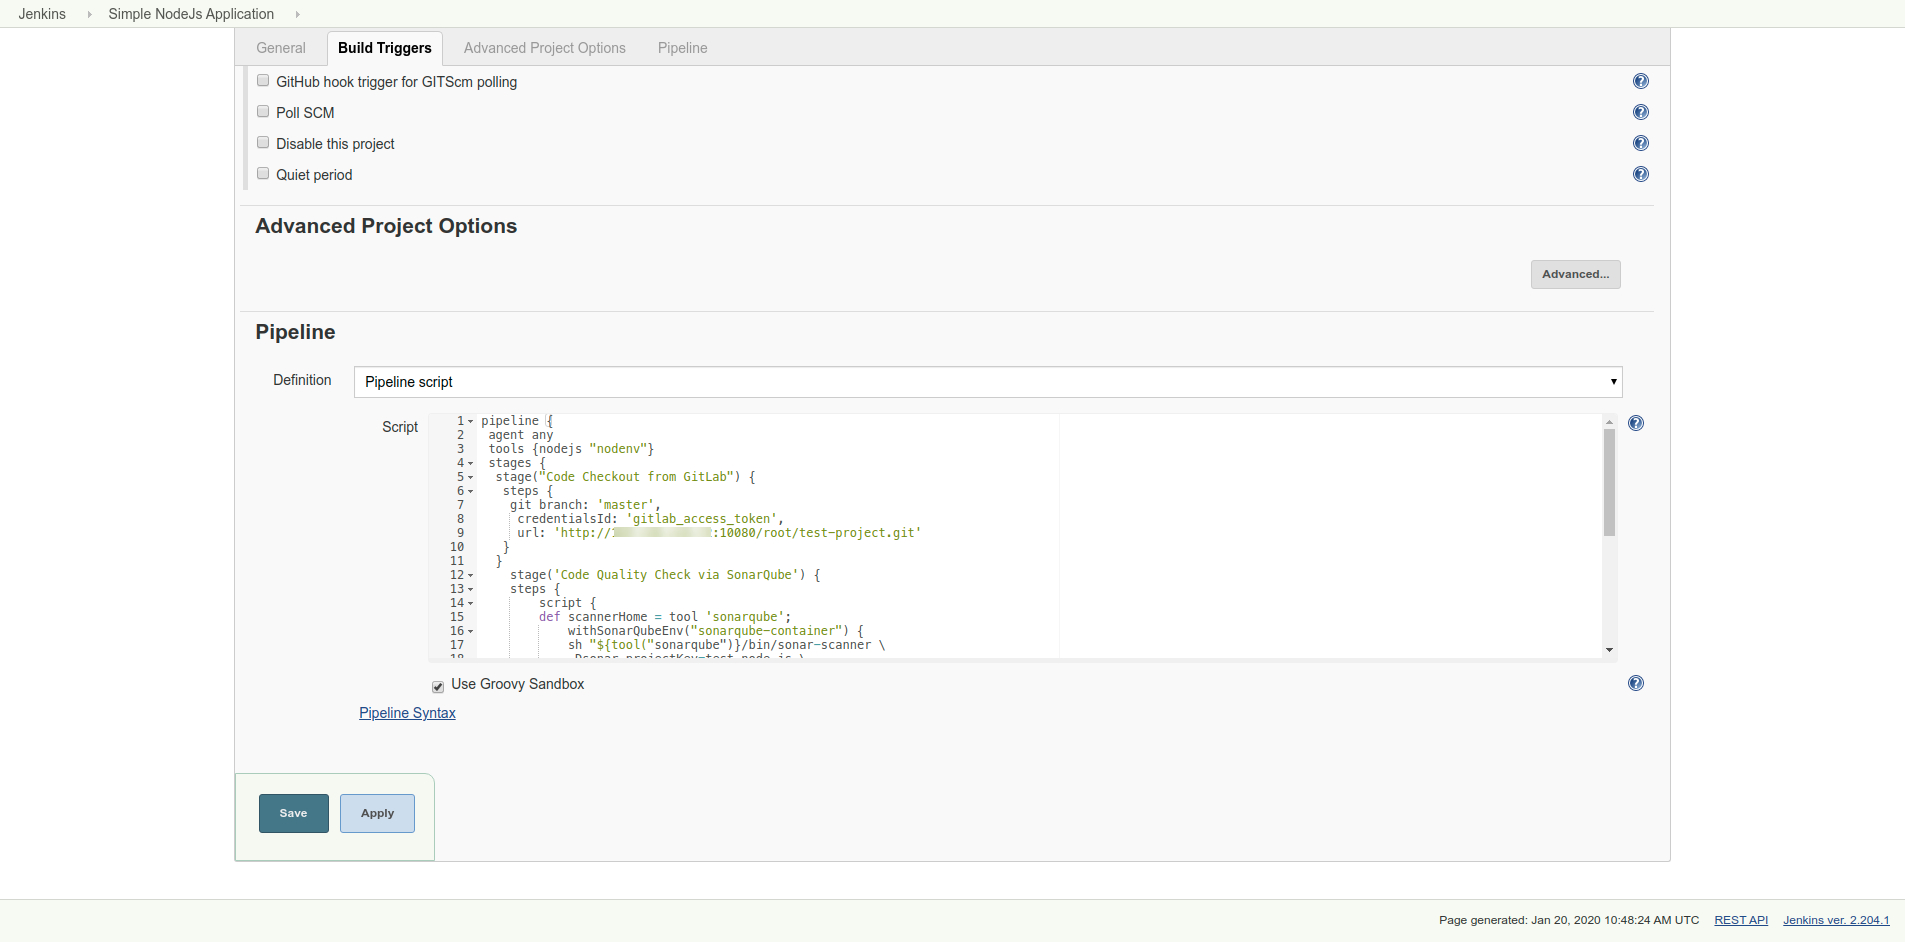The width and height of the screenshot is (1905, 942).
Task: Collapse the fold arrow on script line 12
Action: click(471, 576)
